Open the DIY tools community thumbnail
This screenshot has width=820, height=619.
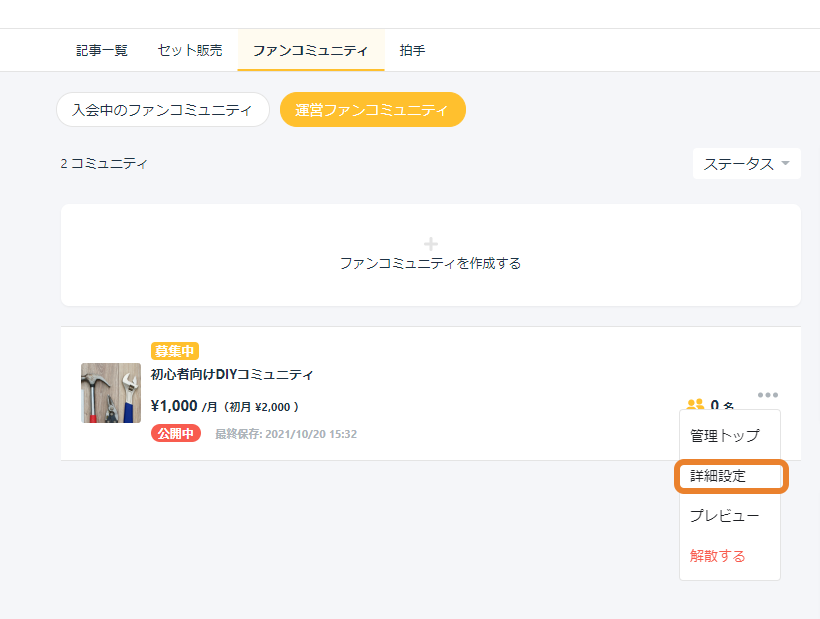[x=111, y=393]
